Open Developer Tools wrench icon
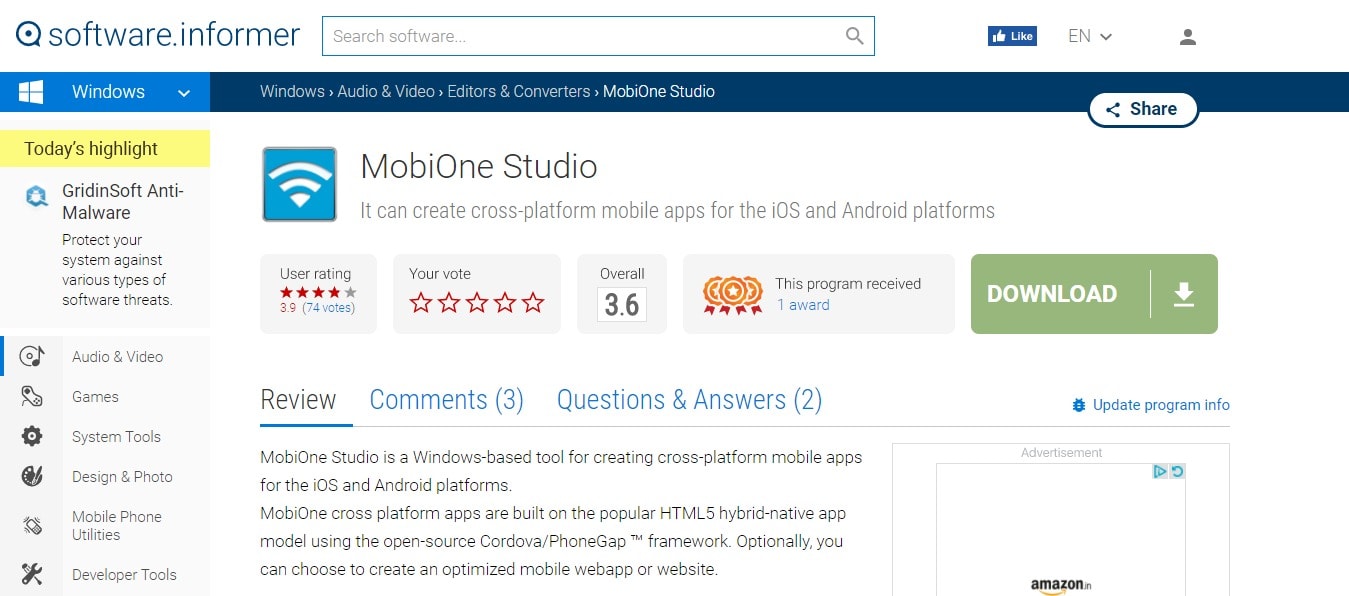Screen dimensions: 1349x596 click(32, 574)
